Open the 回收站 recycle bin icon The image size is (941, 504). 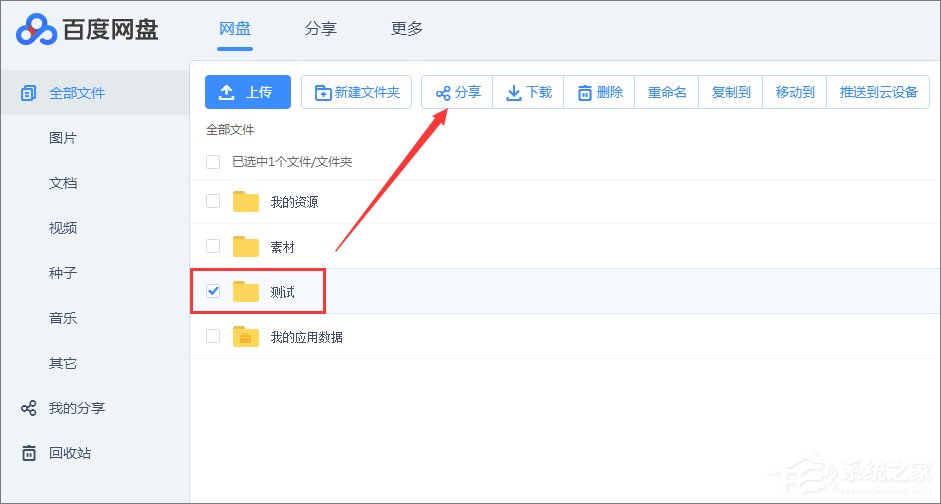(29, 453)
